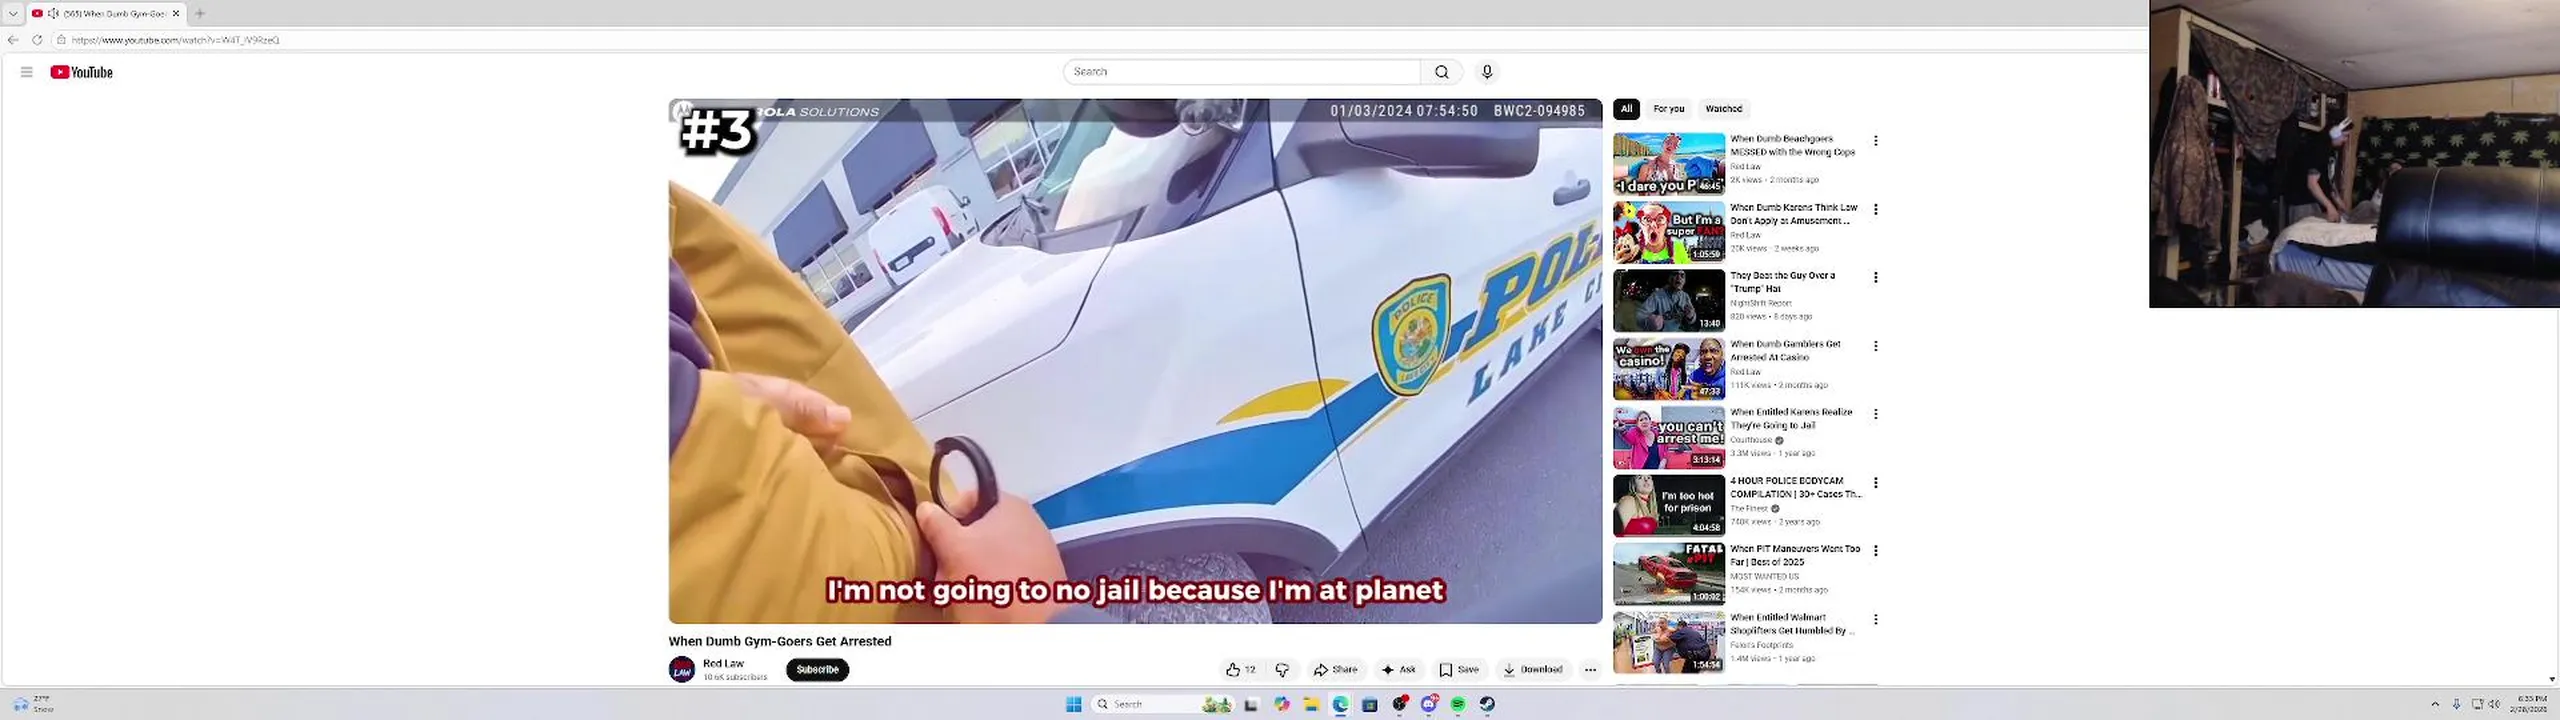Screen dimensions: 2560x720
Task: Pause the playing video by clicking player
Action: (1135, 361)
